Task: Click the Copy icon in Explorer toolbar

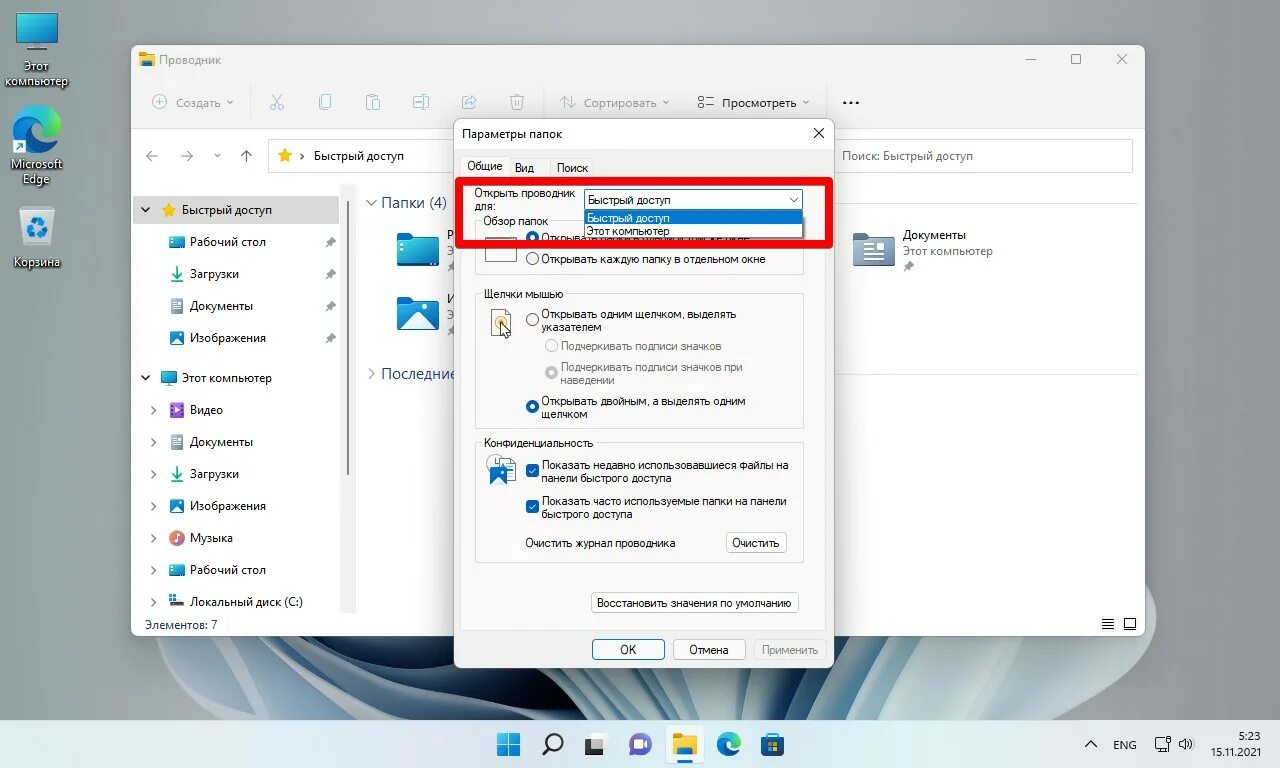Action: point(325,102)
